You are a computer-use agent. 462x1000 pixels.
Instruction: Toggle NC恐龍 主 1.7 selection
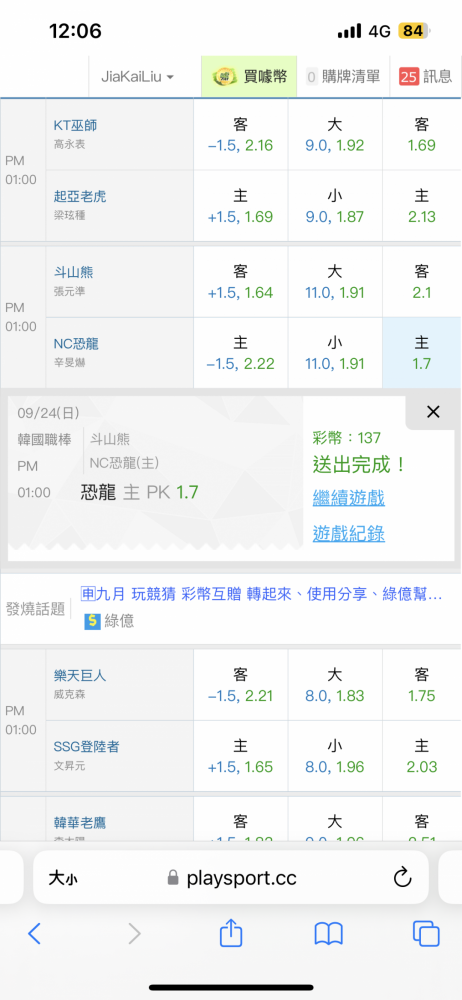(x=421, y=353)
